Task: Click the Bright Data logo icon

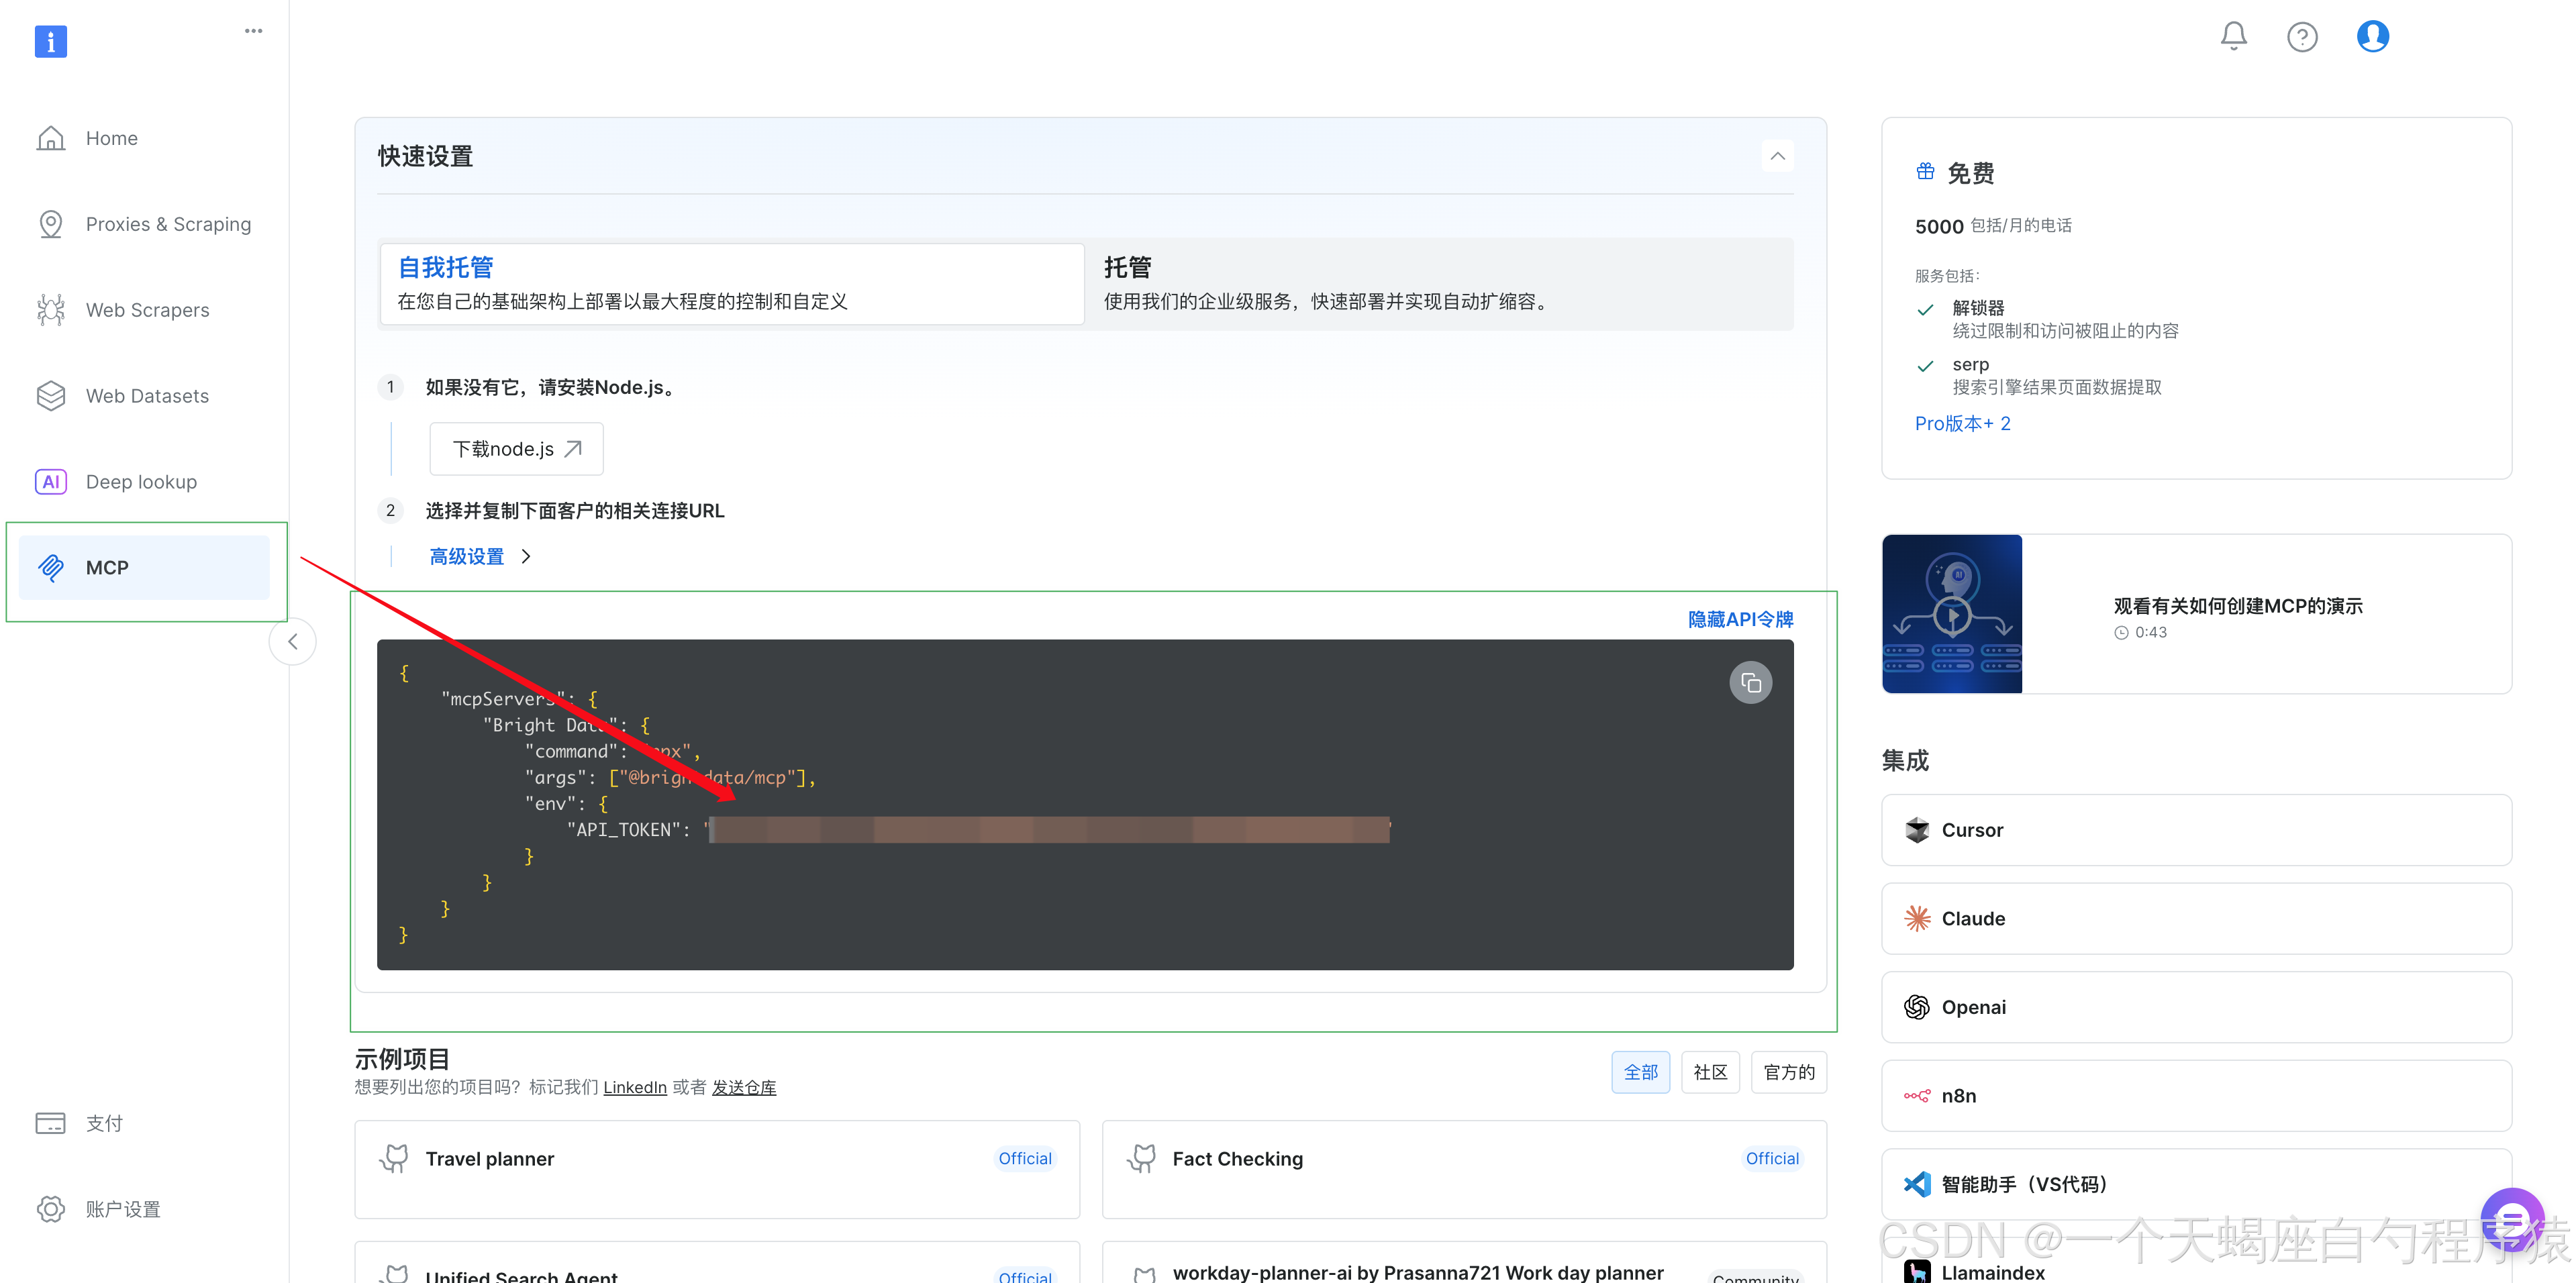Action: (50, 41)
